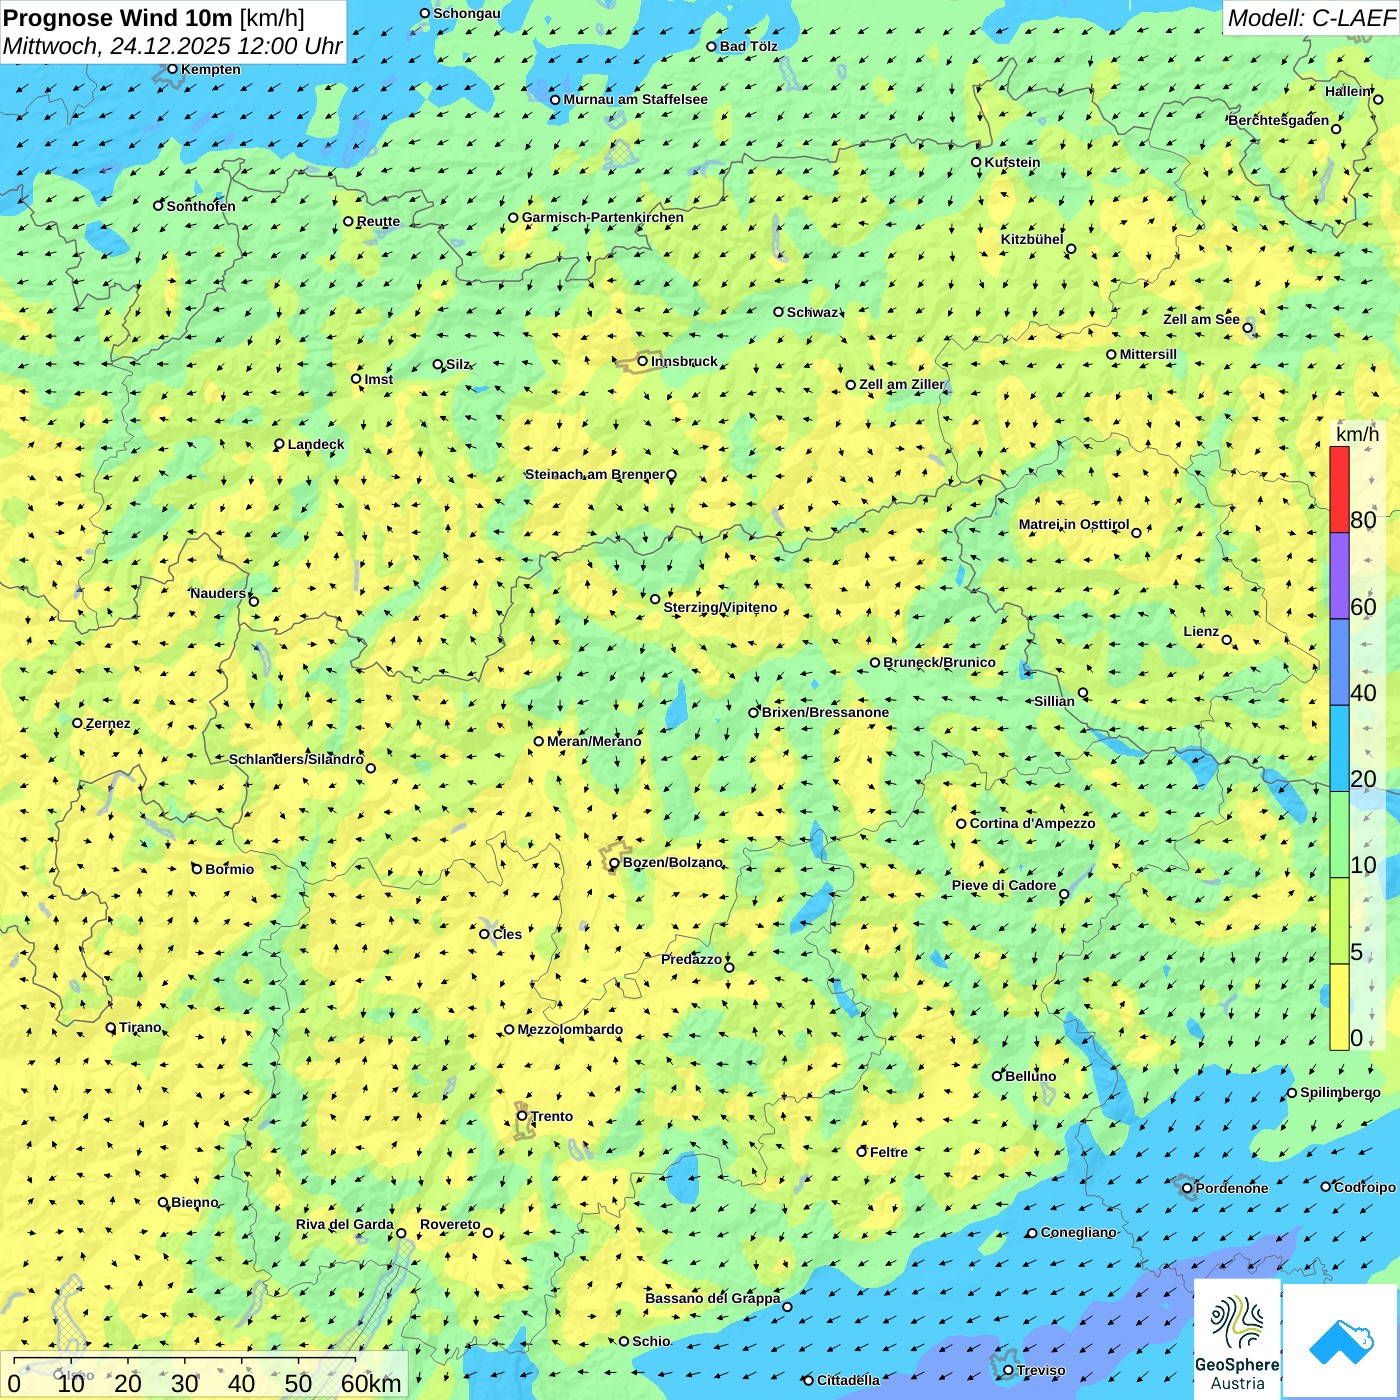
Task: Click the Brixen/Bressanone city marker
Action: pyautogui.click(x=754, y=713)
